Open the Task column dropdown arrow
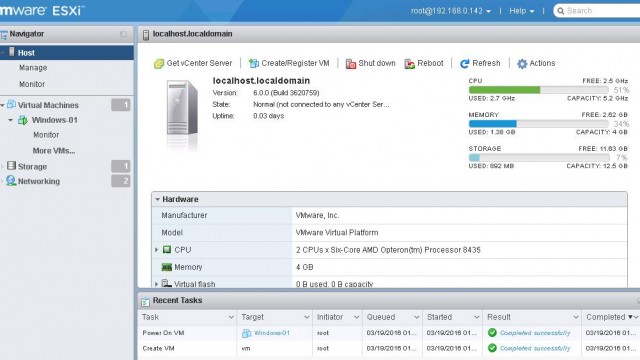The width and height of the screenshot is (640, 360). tap(231, 317)
